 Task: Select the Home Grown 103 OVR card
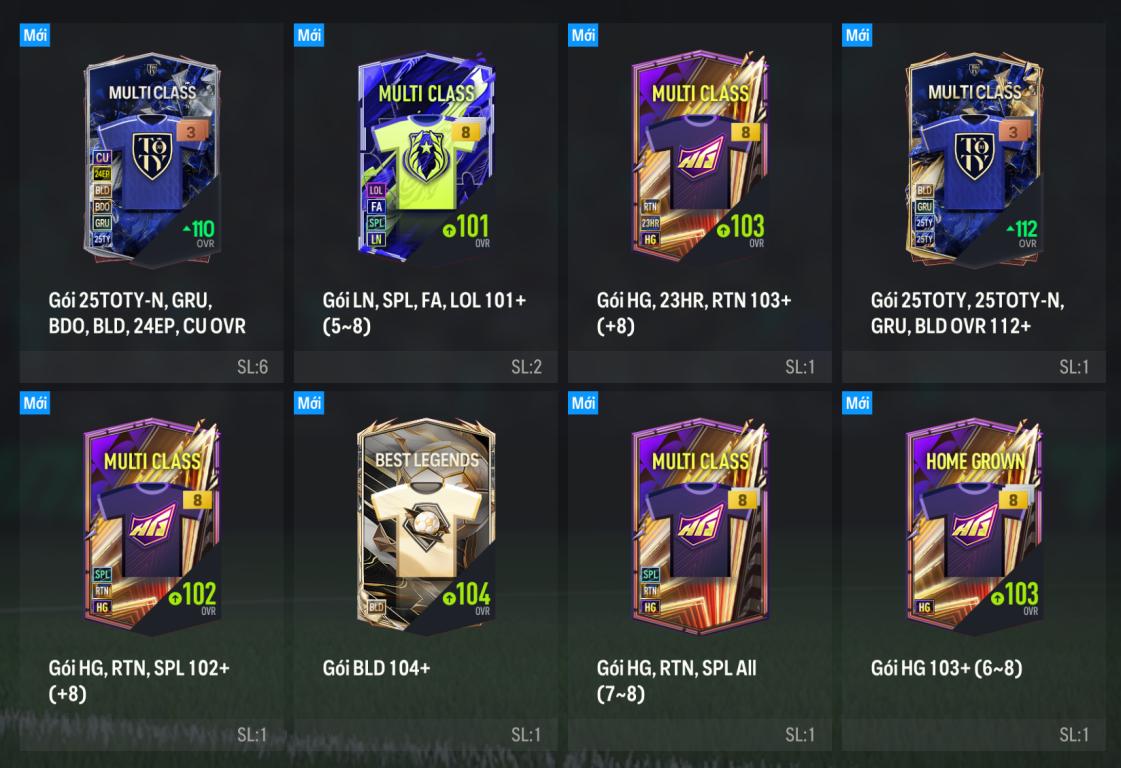click(x=974, y=526)
